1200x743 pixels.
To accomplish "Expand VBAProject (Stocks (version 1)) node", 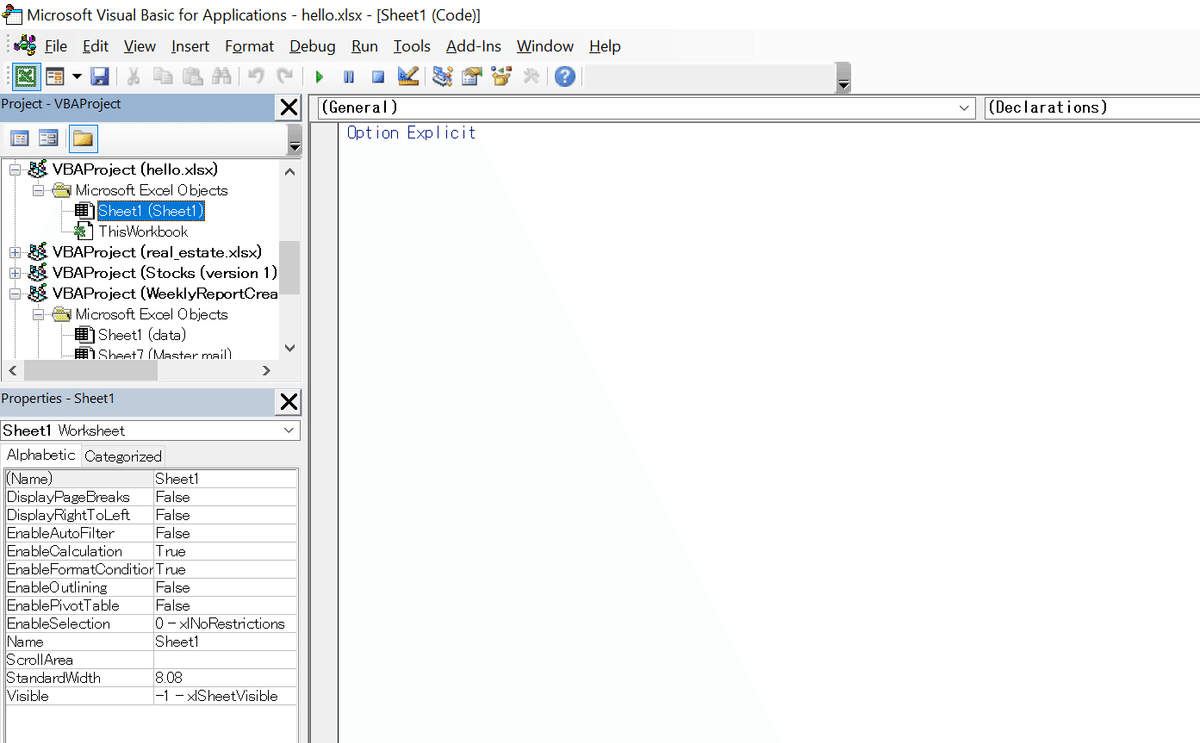I will pyautogui.click(x=15, y=273).
